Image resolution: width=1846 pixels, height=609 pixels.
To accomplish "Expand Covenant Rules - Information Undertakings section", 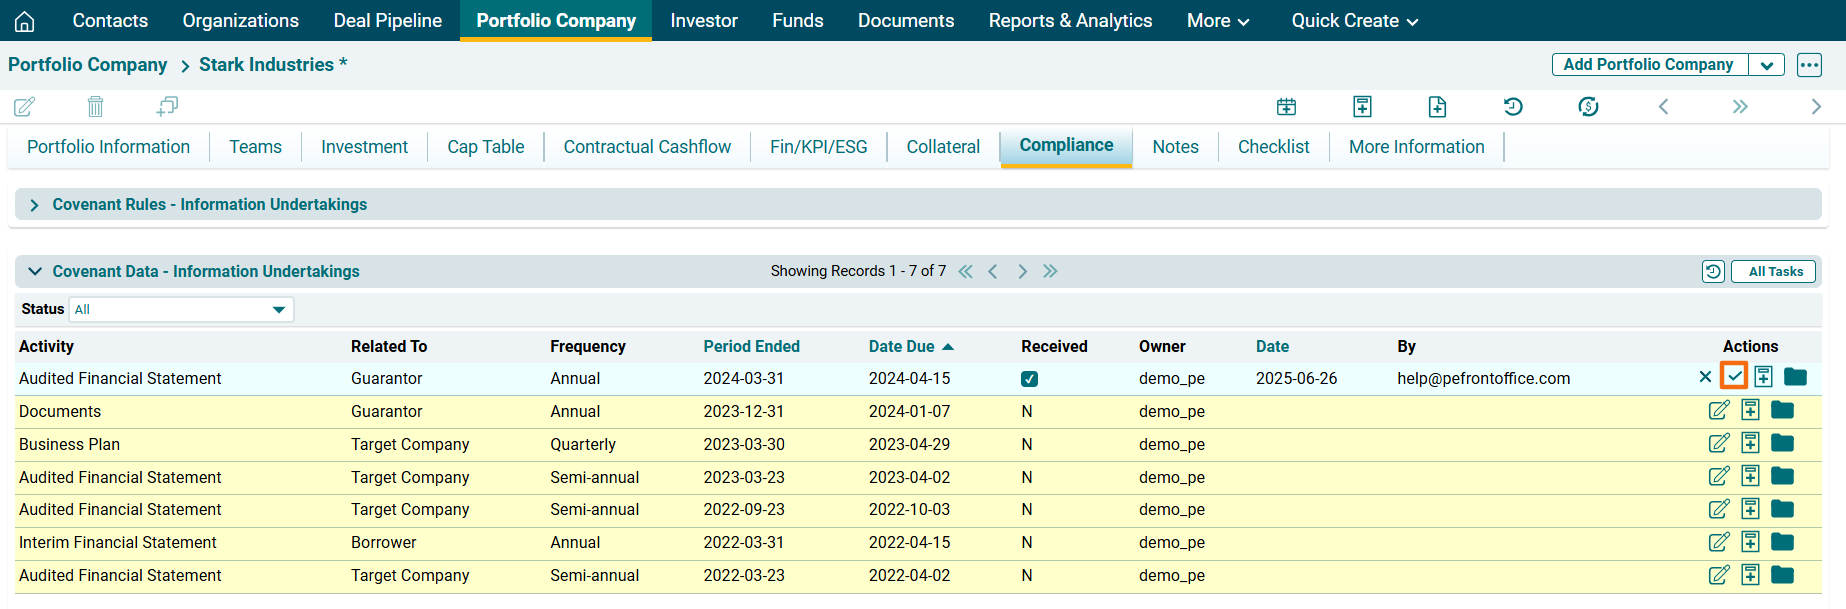I will click(x=34, y=205).
